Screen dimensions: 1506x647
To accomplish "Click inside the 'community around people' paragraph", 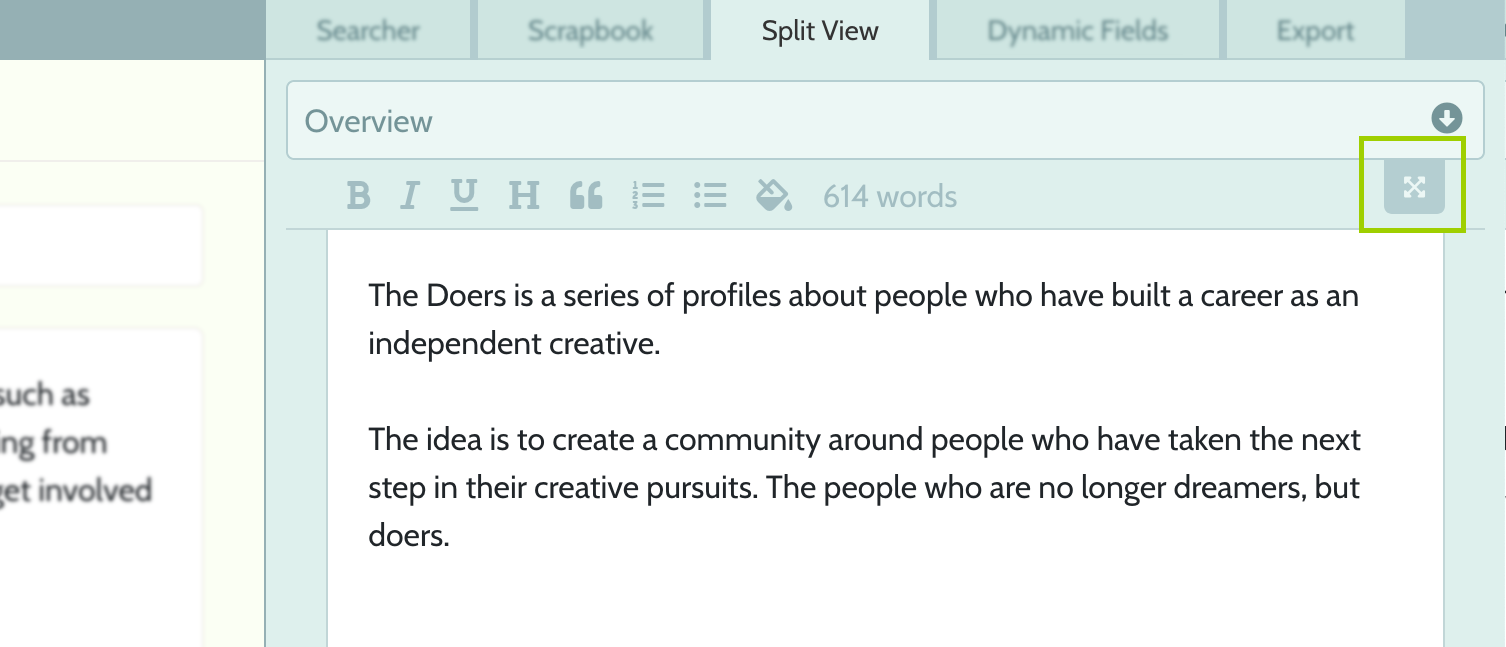I will click(865, 488).
